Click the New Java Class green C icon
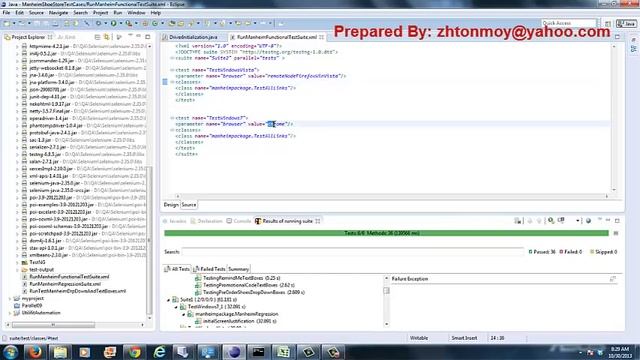This screenshot has height=360, width=640. pyautogui.click(x=155, y=24)
